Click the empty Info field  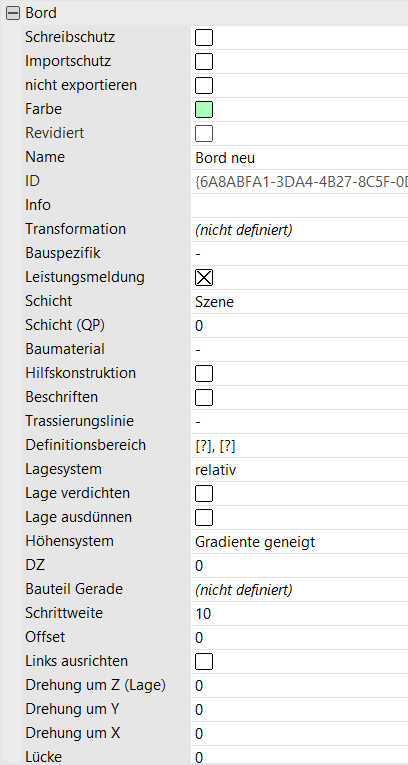pyautogui.click(x=300, y=205)
